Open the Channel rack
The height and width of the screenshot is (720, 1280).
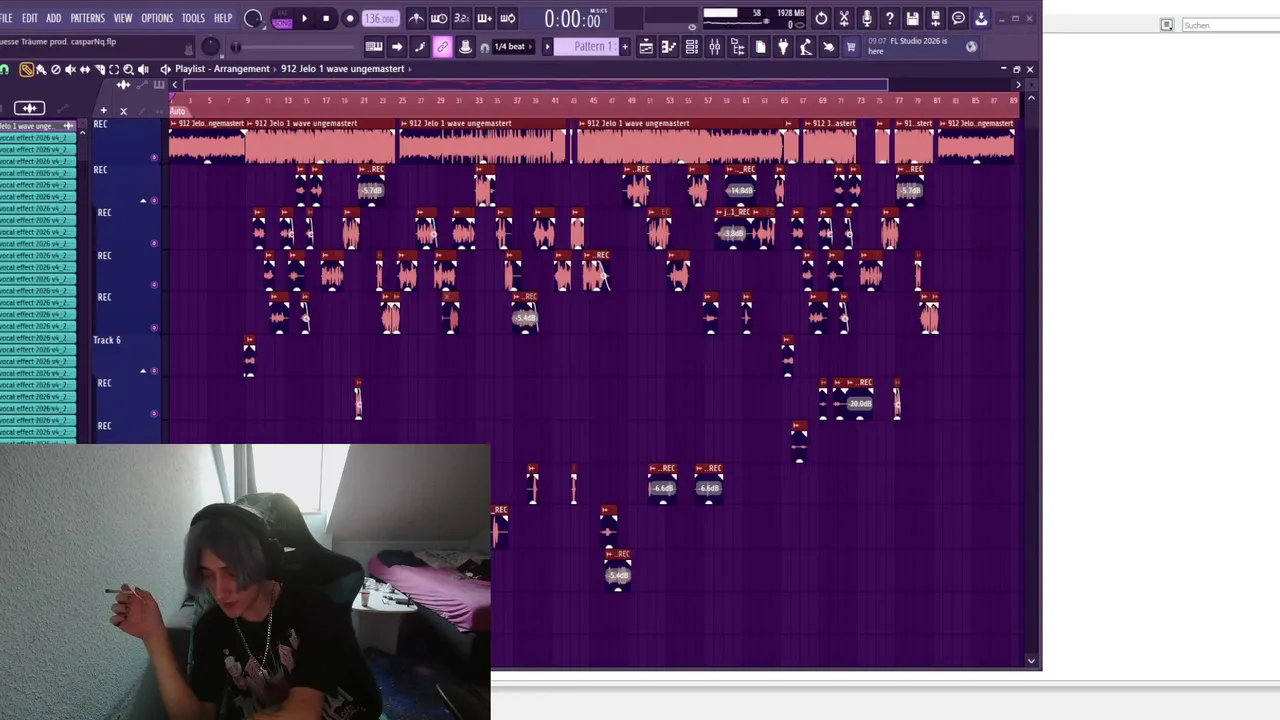tap(691, 46)
